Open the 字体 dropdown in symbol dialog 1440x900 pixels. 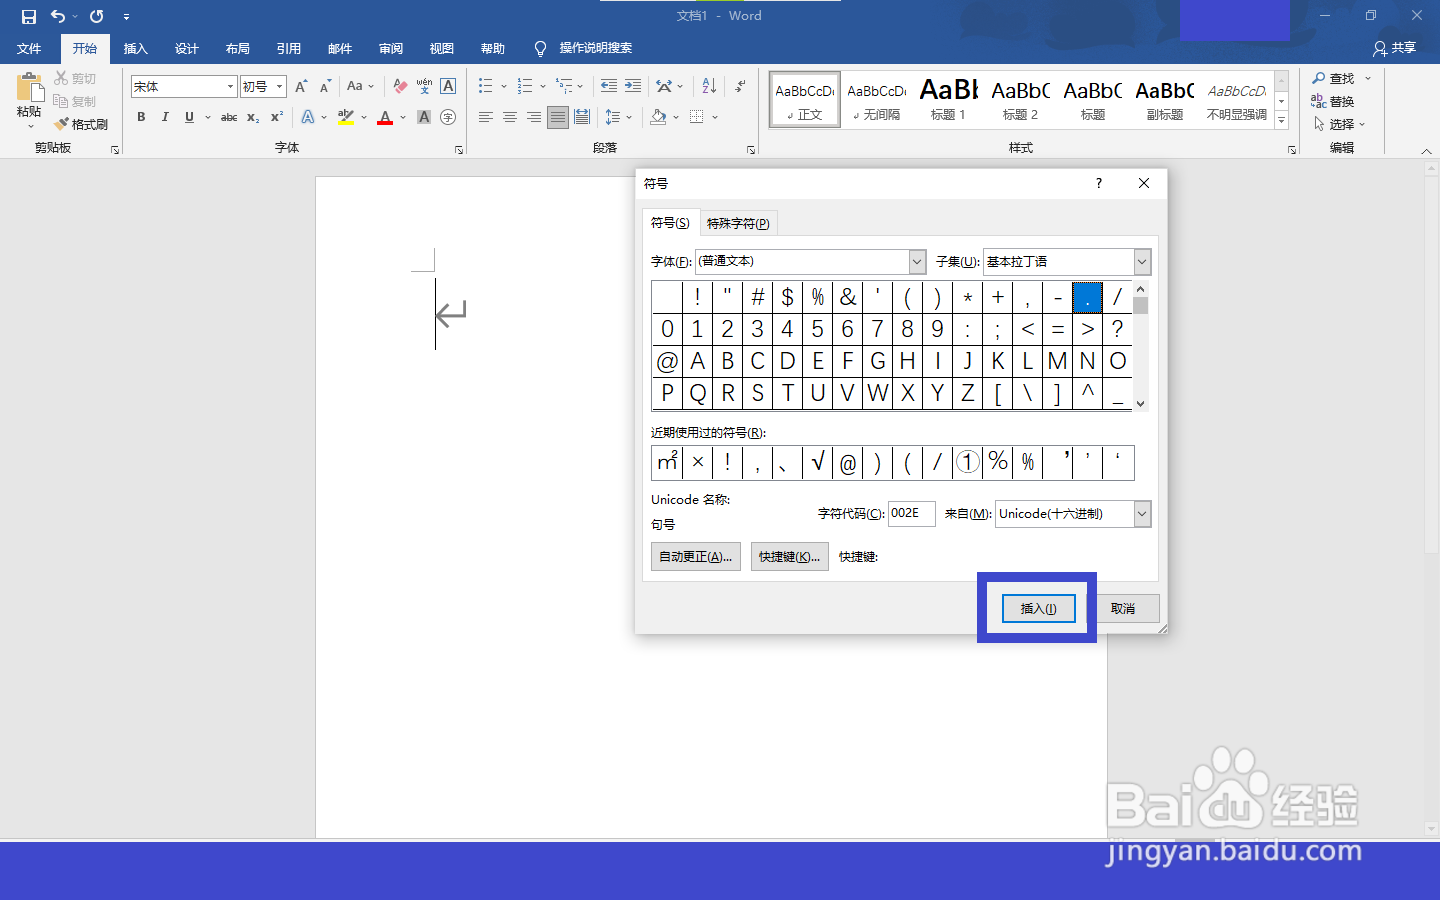point(917,261)
